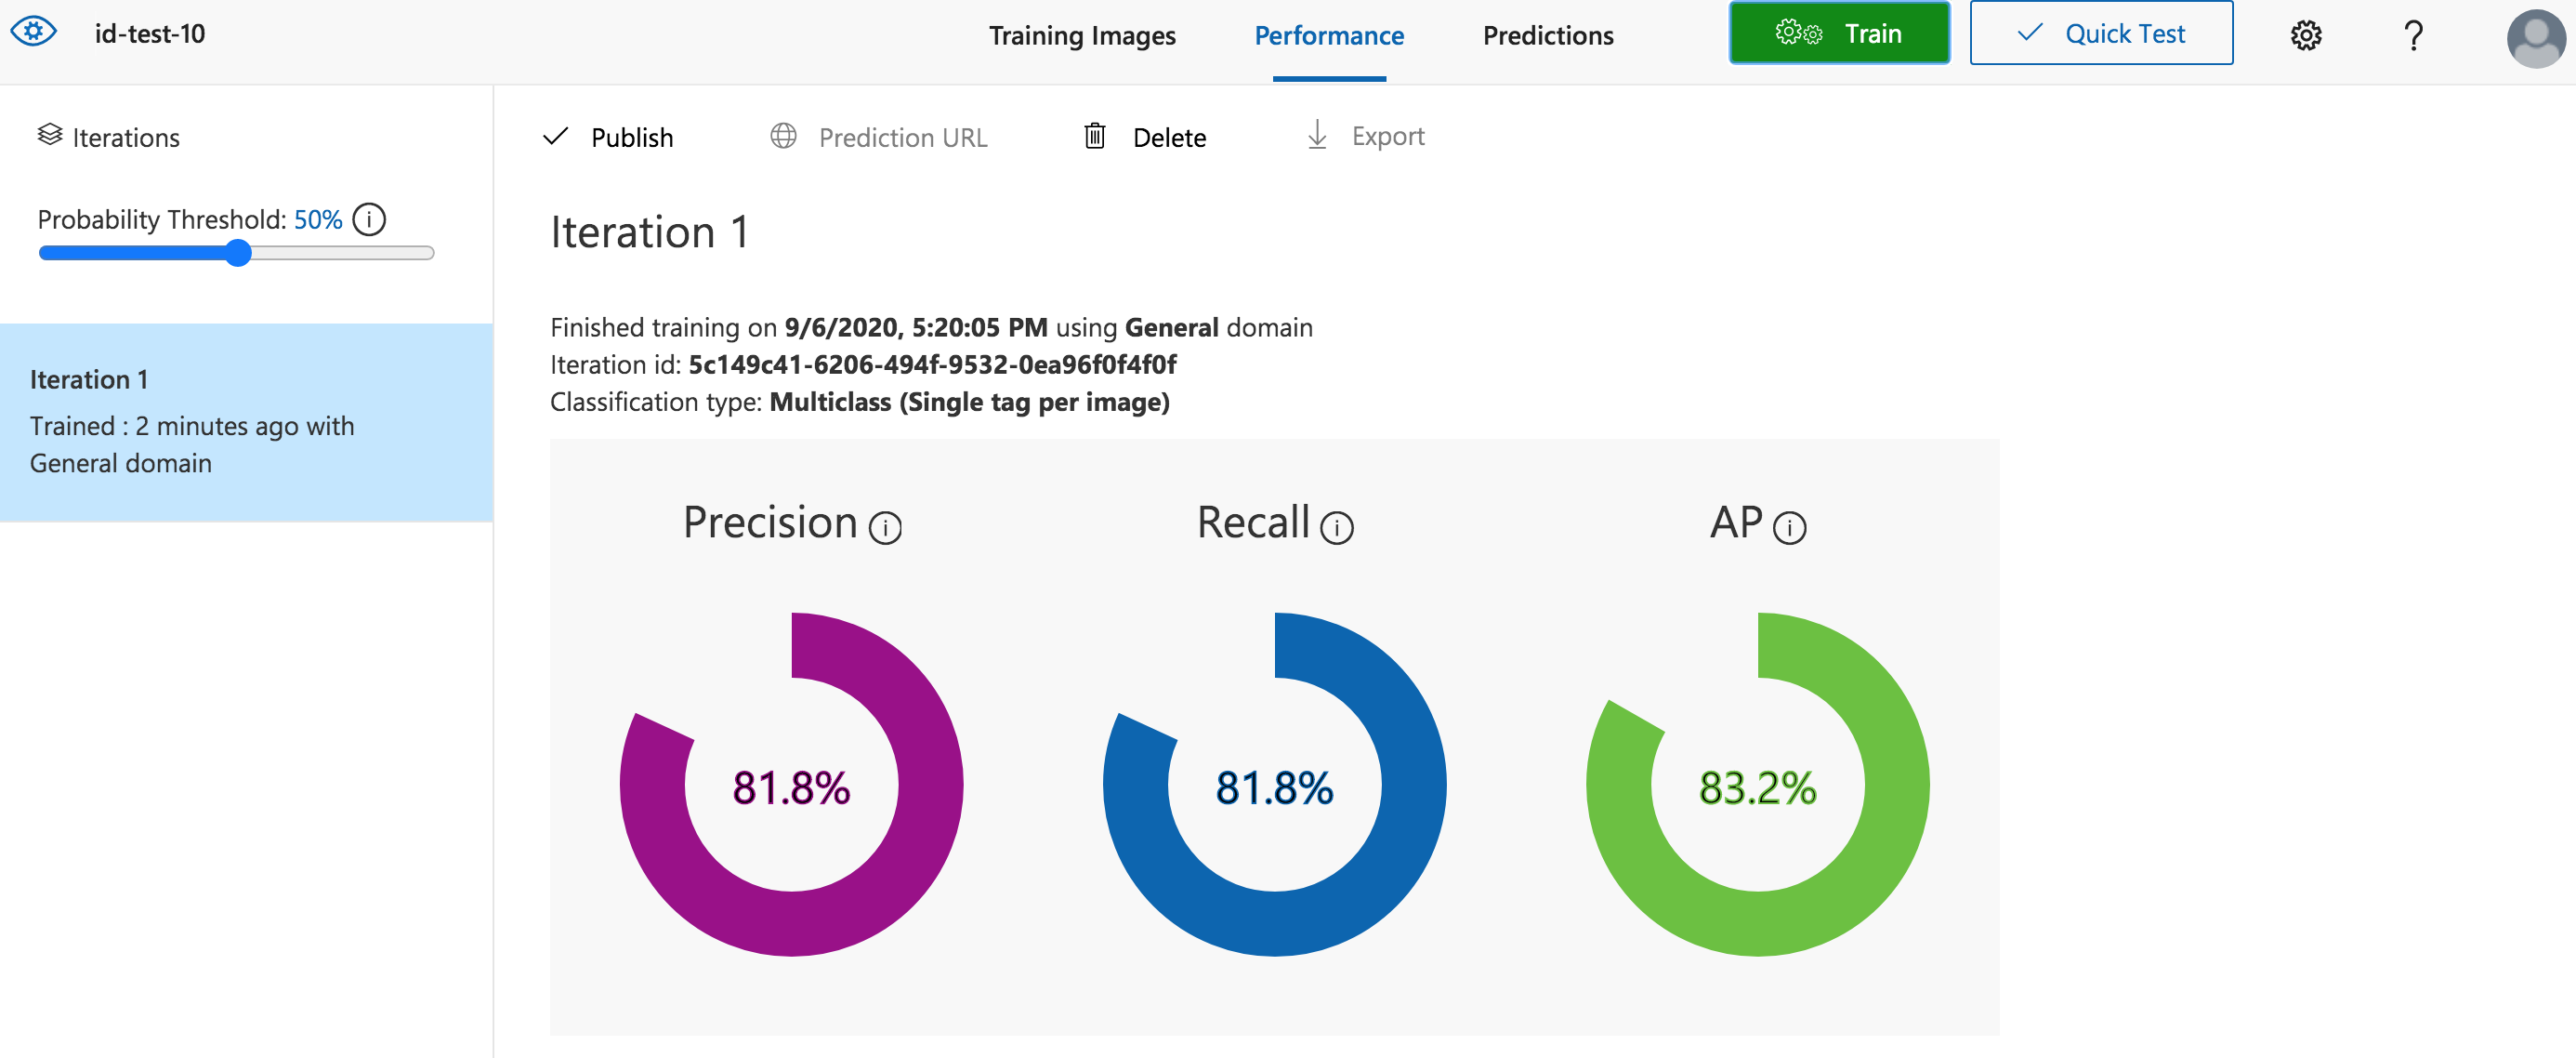Toggle the checkmark next to Publish
Screen dimensions: 2576x1058
557,137
